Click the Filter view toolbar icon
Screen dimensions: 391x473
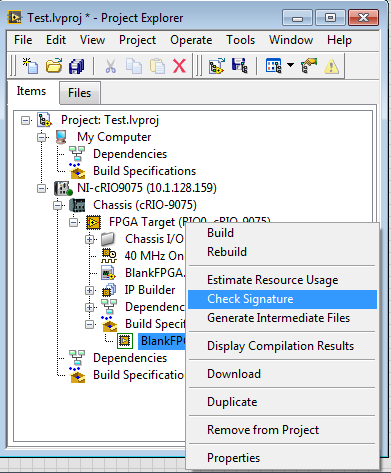point(274,65)
